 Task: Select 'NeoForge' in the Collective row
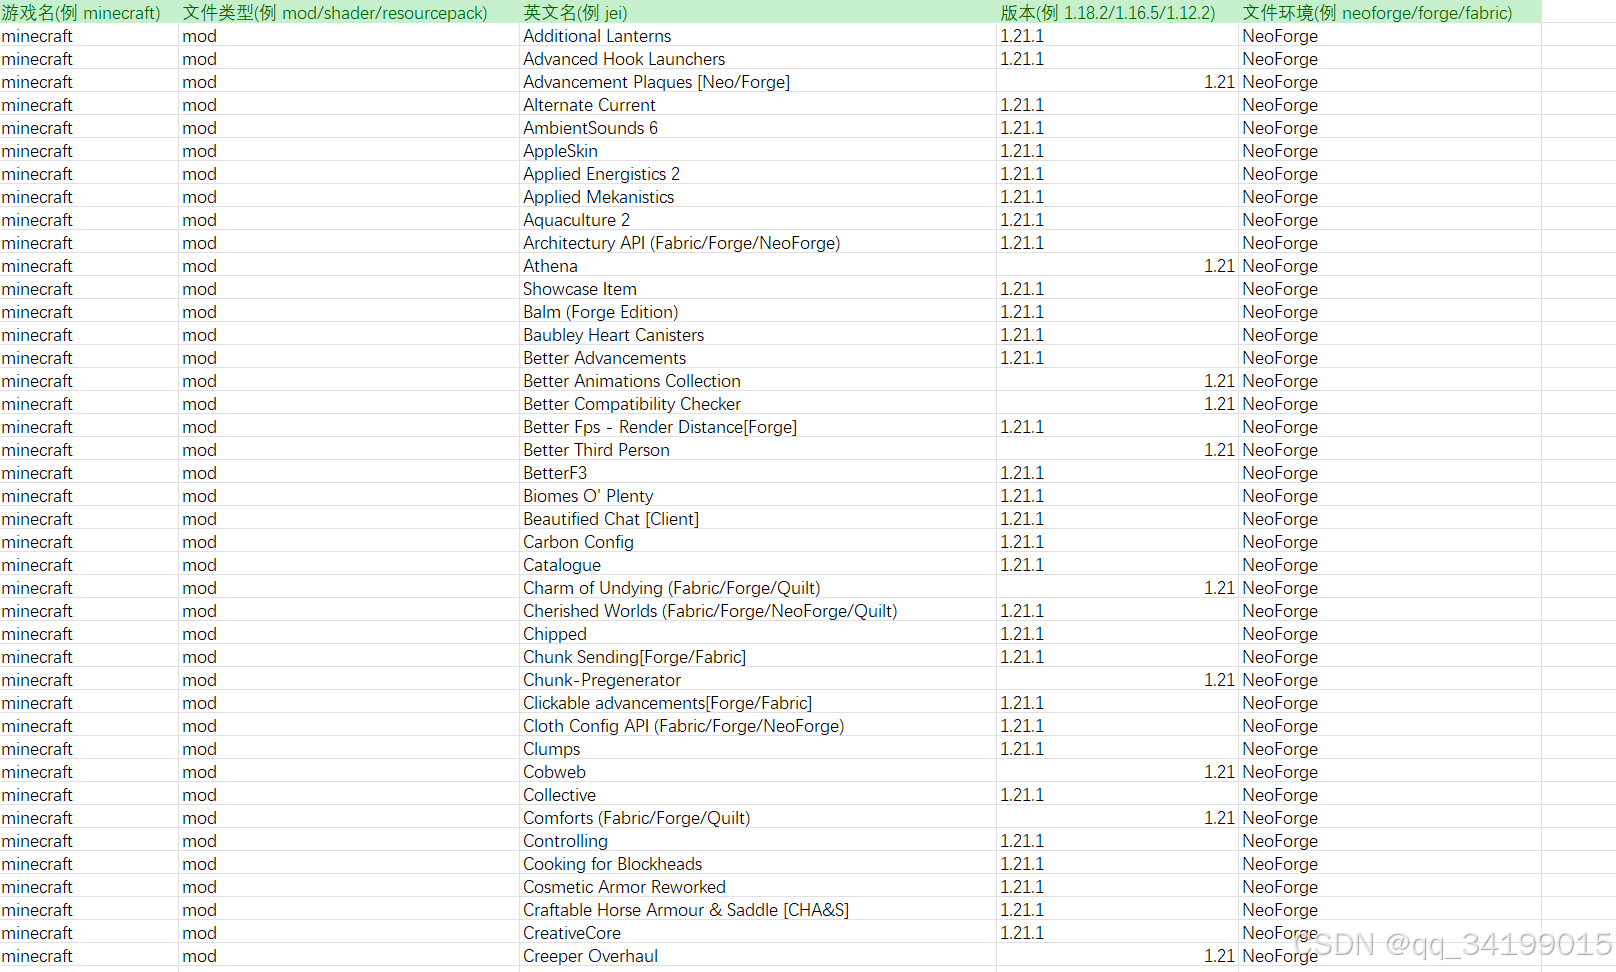point(1390,795)
